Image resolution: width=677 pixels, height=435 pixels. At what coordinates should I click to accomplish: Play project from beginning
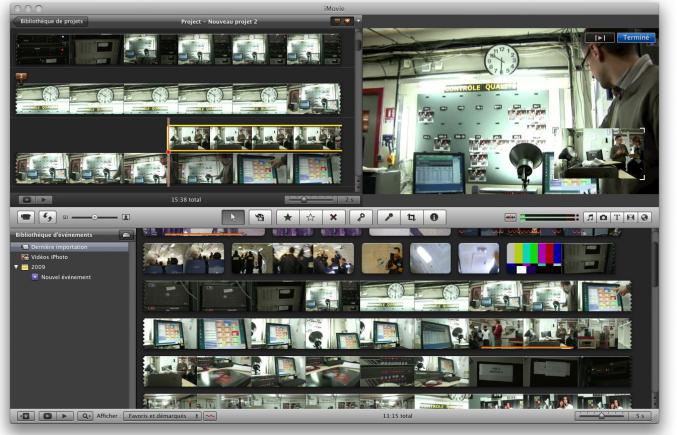(x=44, y=200)
